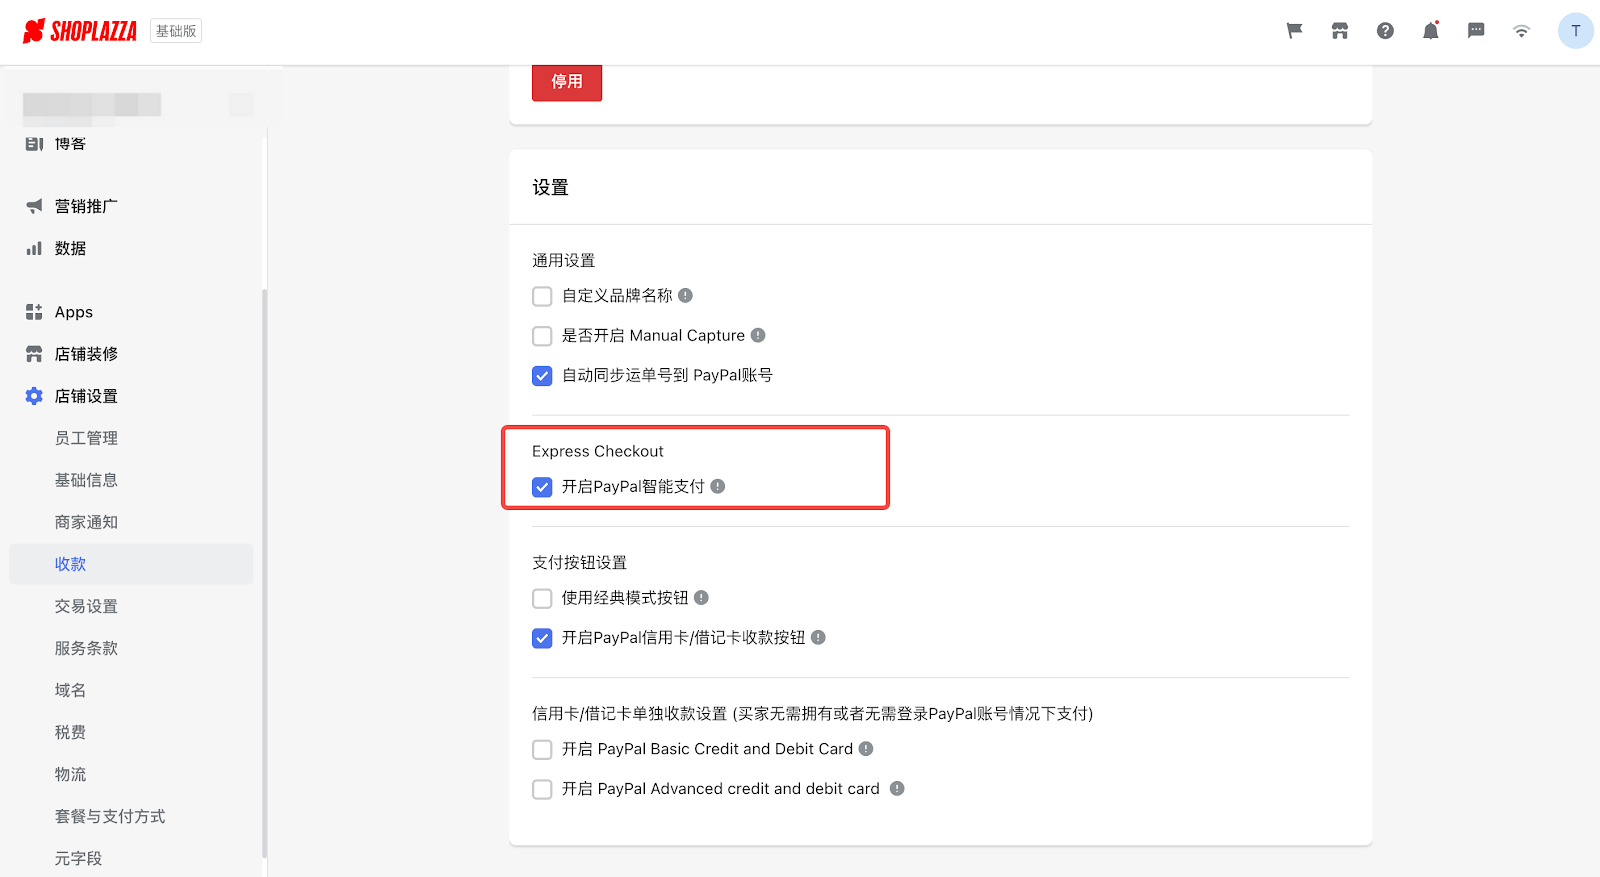Click the Apps grid icon
1600x877 pixels.
pos(34,312)
